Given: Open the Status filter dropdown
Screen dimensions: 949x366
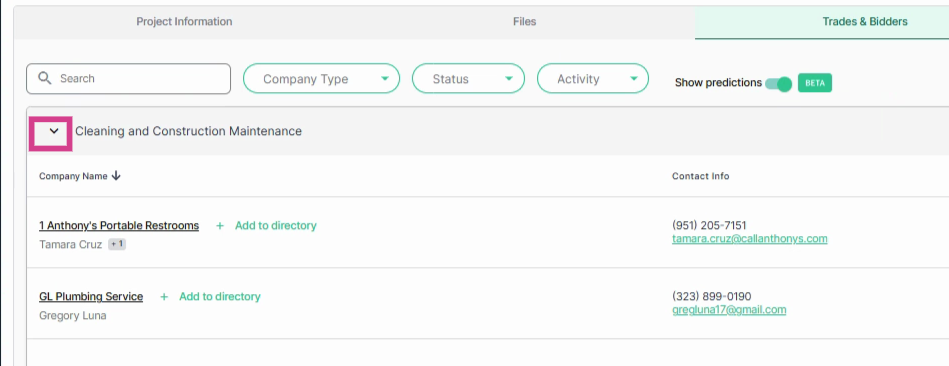Looking at the screenshot, I should 468,79.
